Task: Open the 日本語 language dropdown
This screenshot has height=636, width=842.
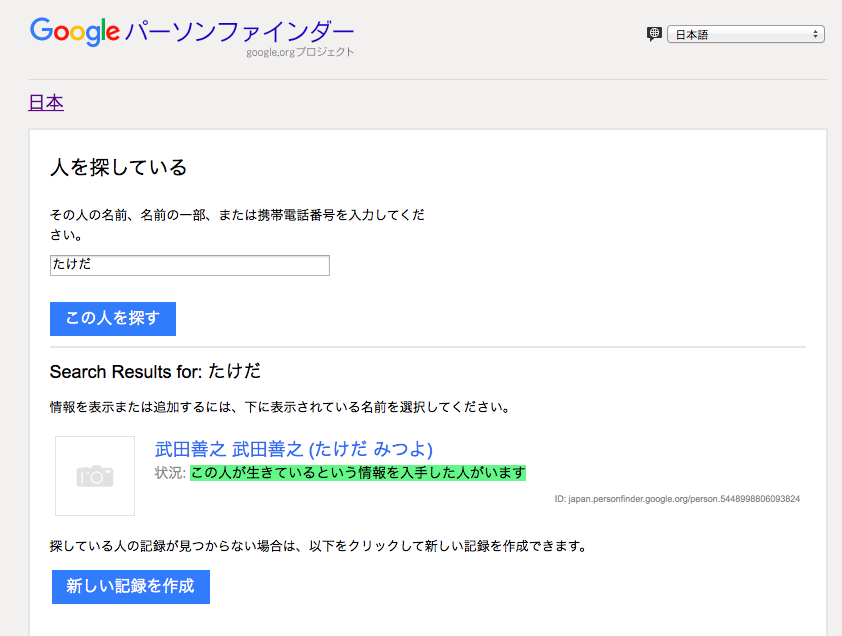Action: click(745, 34)
